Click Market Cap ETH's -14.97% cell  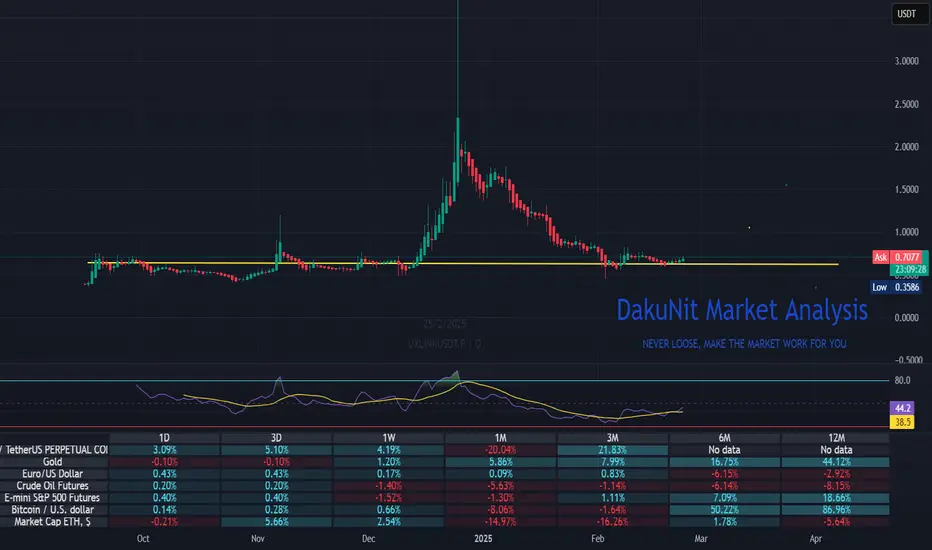(500, 521)
